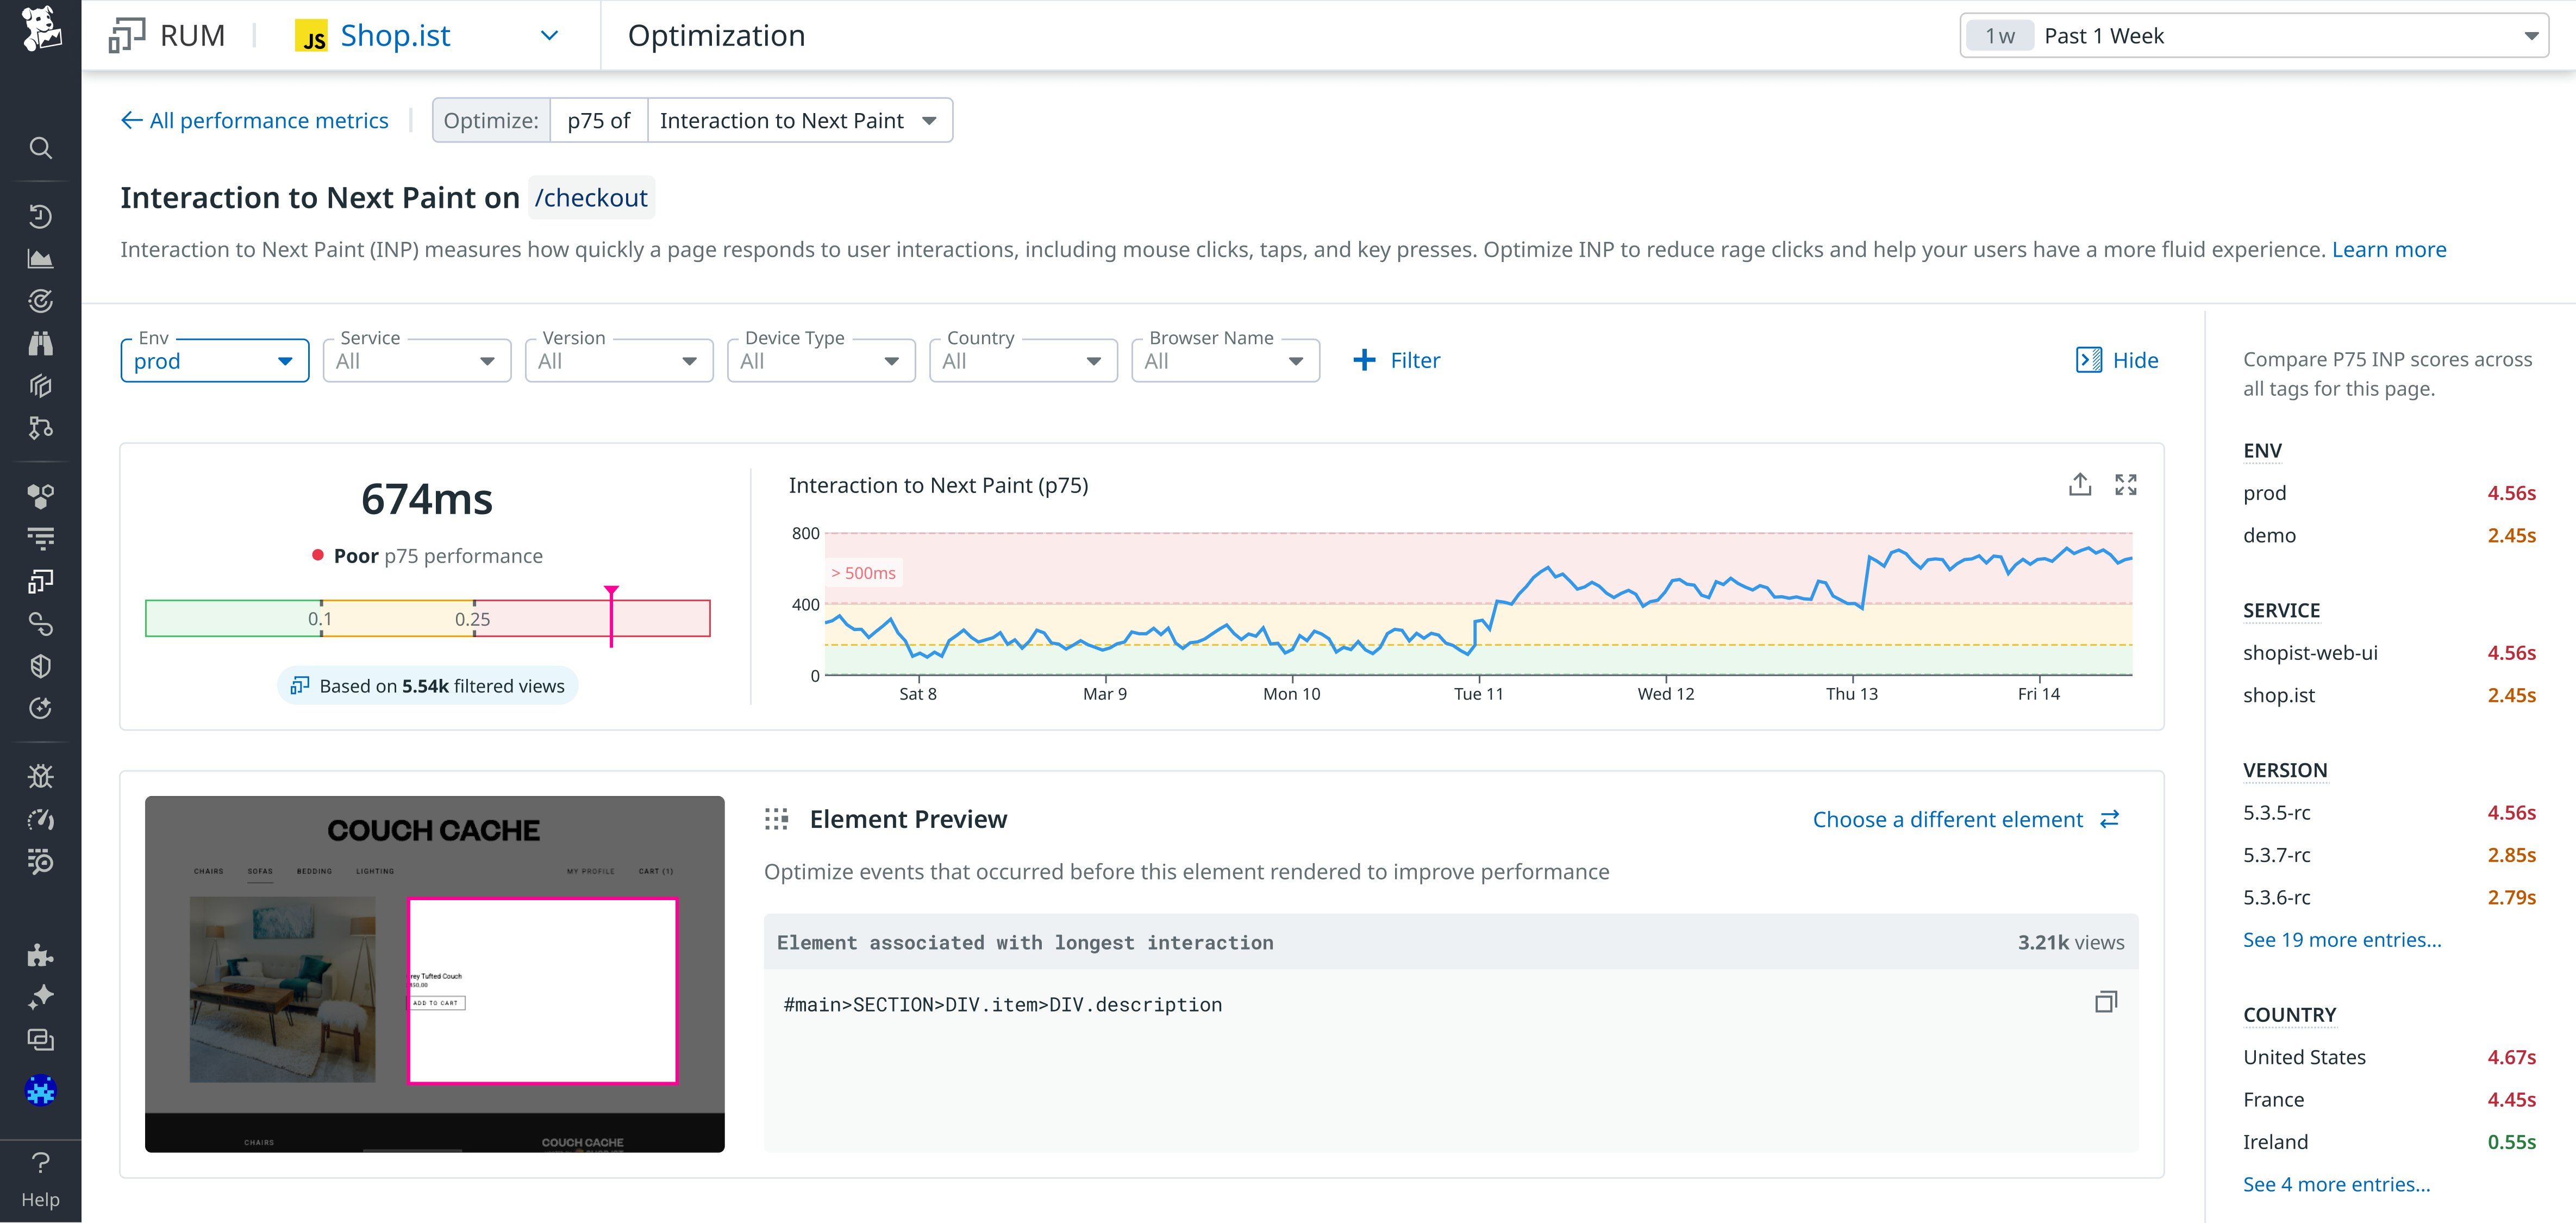Click the Learn more link about INP
2576x1223 pixels.
(2389, 249)
